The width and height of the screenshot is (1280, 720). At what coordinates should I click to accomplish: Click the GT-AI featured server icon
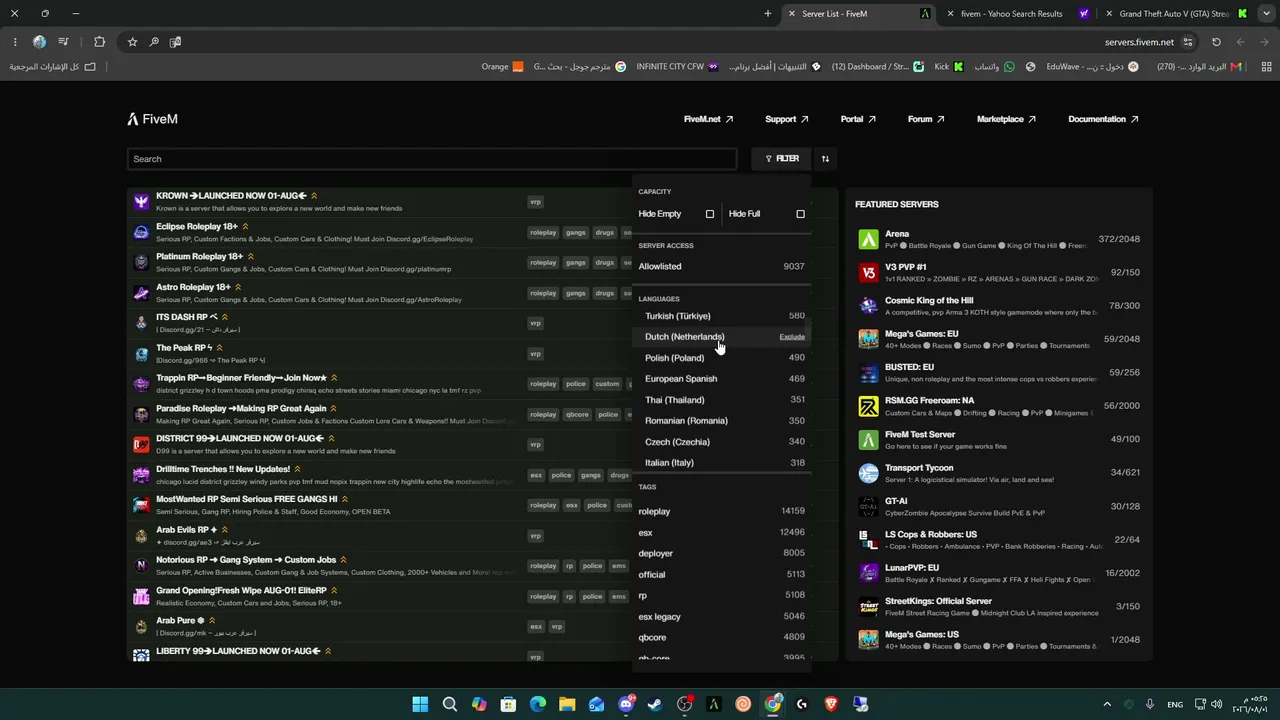(868, 506)
